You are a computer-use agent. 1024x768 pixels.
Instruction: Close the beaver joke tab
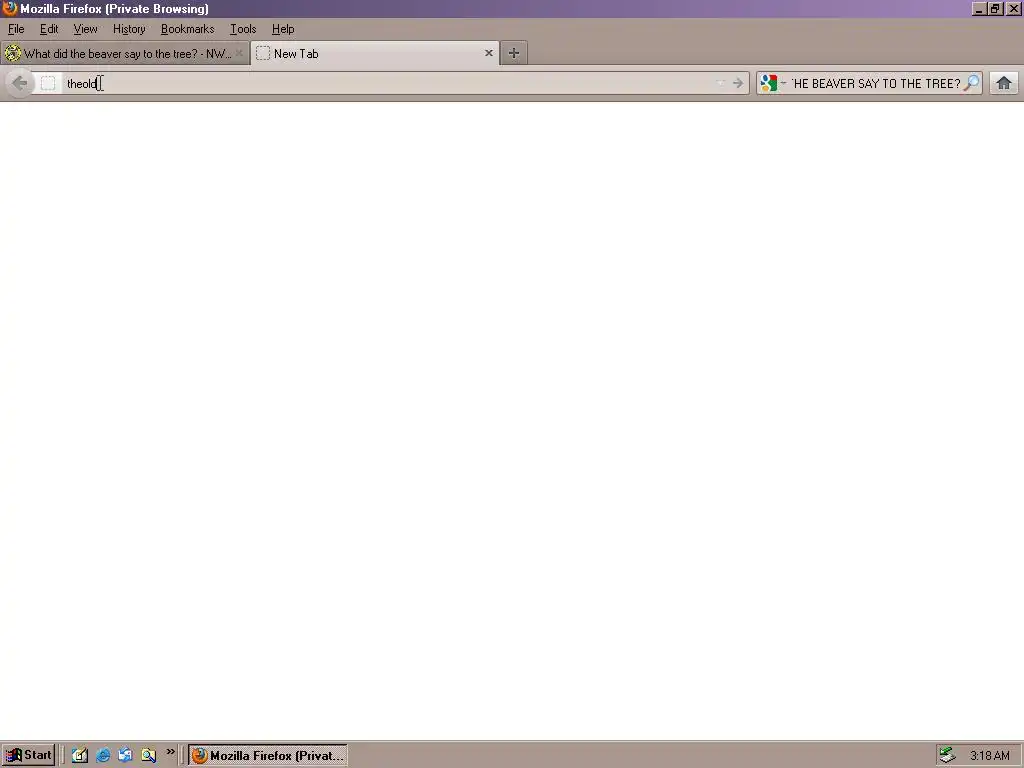[x=239, y=54]
